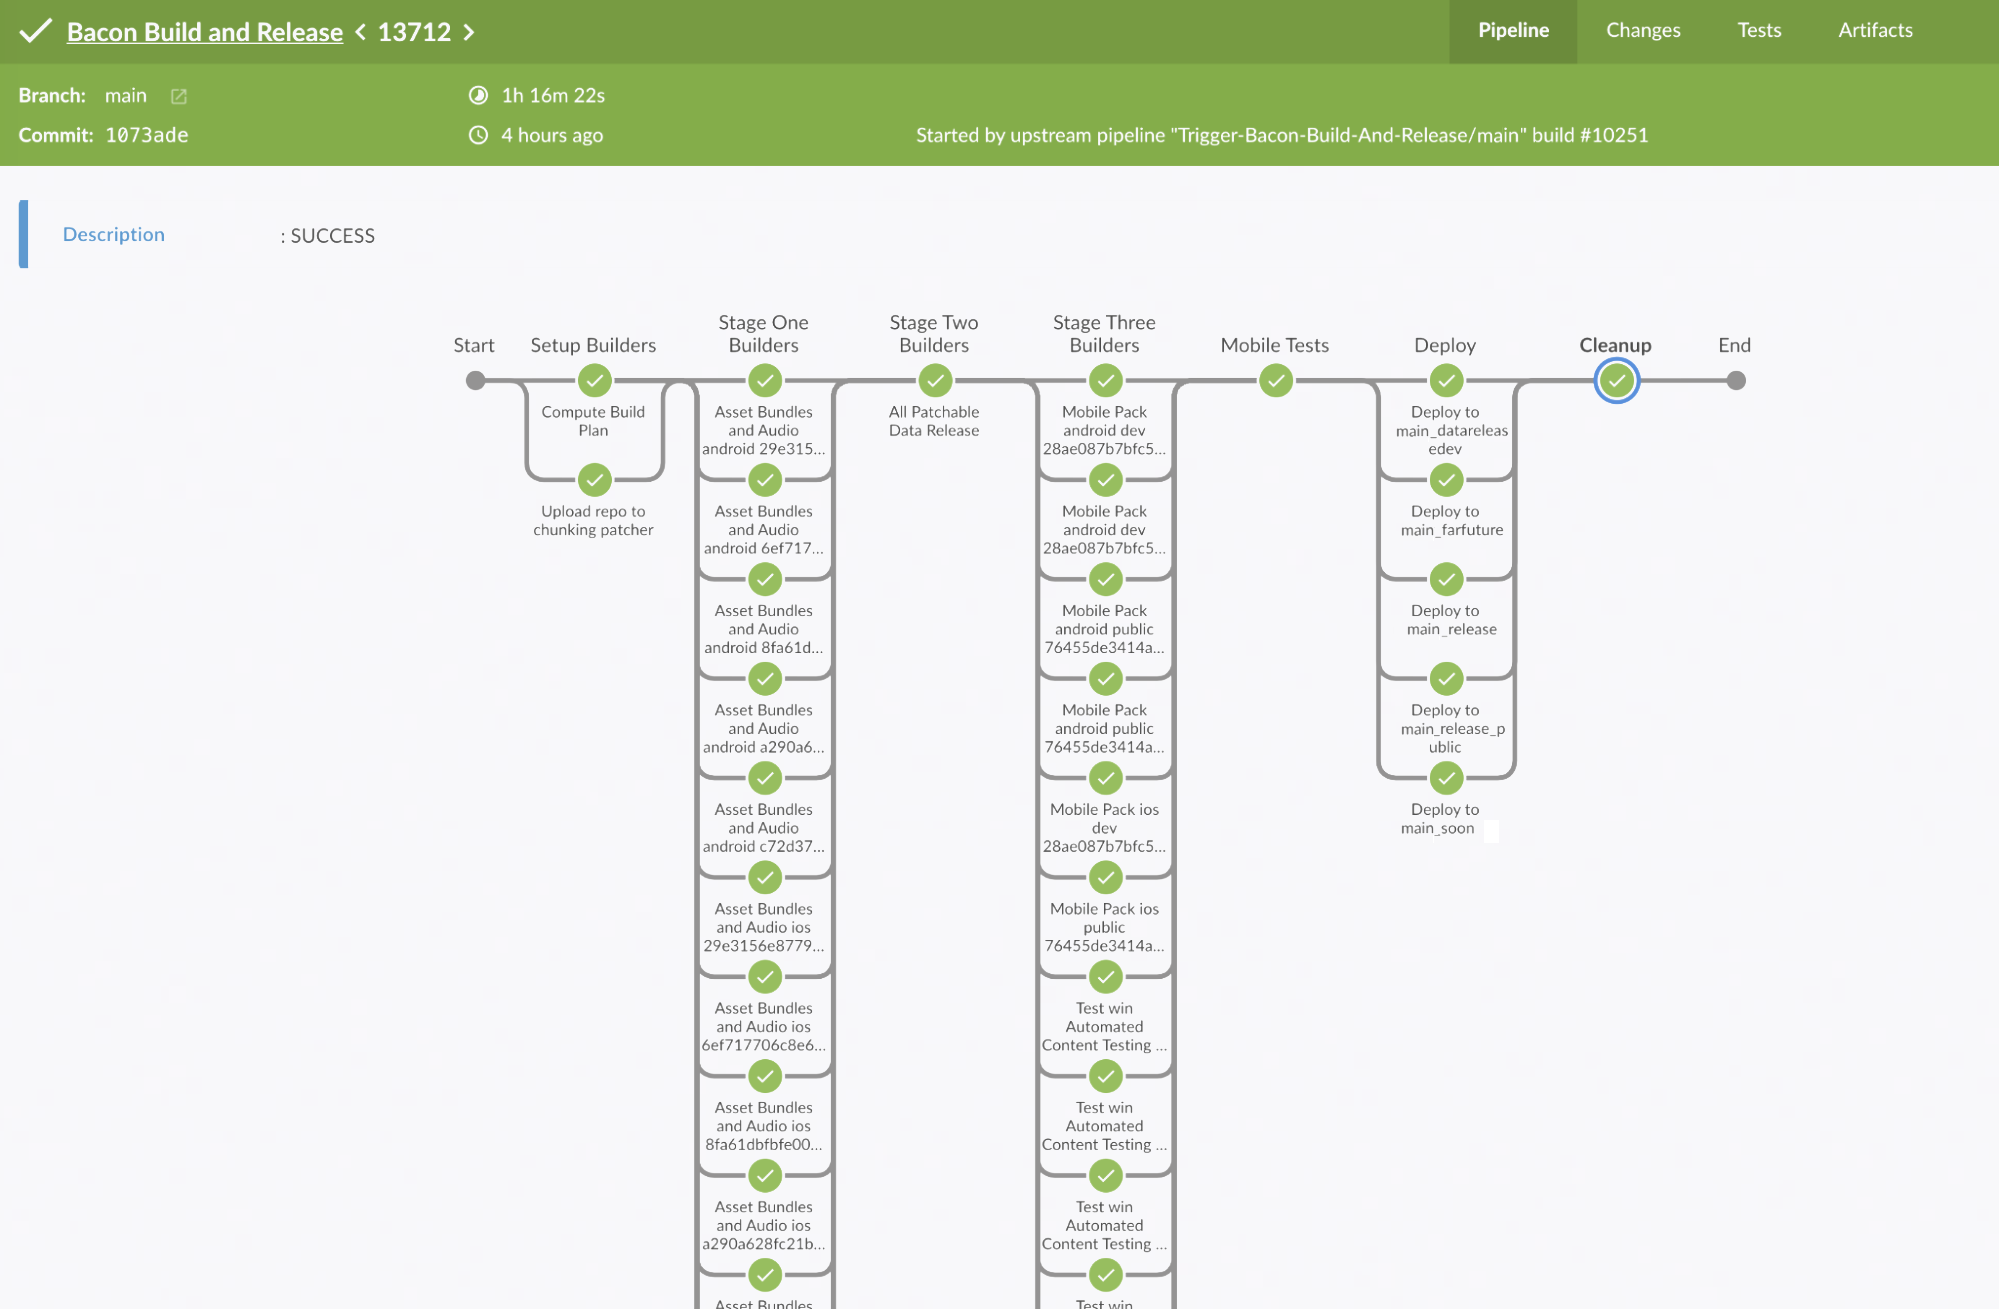Viewport: 1999px width, 1309px height.
Task: Open the Changes tab
Action: 1642,30
